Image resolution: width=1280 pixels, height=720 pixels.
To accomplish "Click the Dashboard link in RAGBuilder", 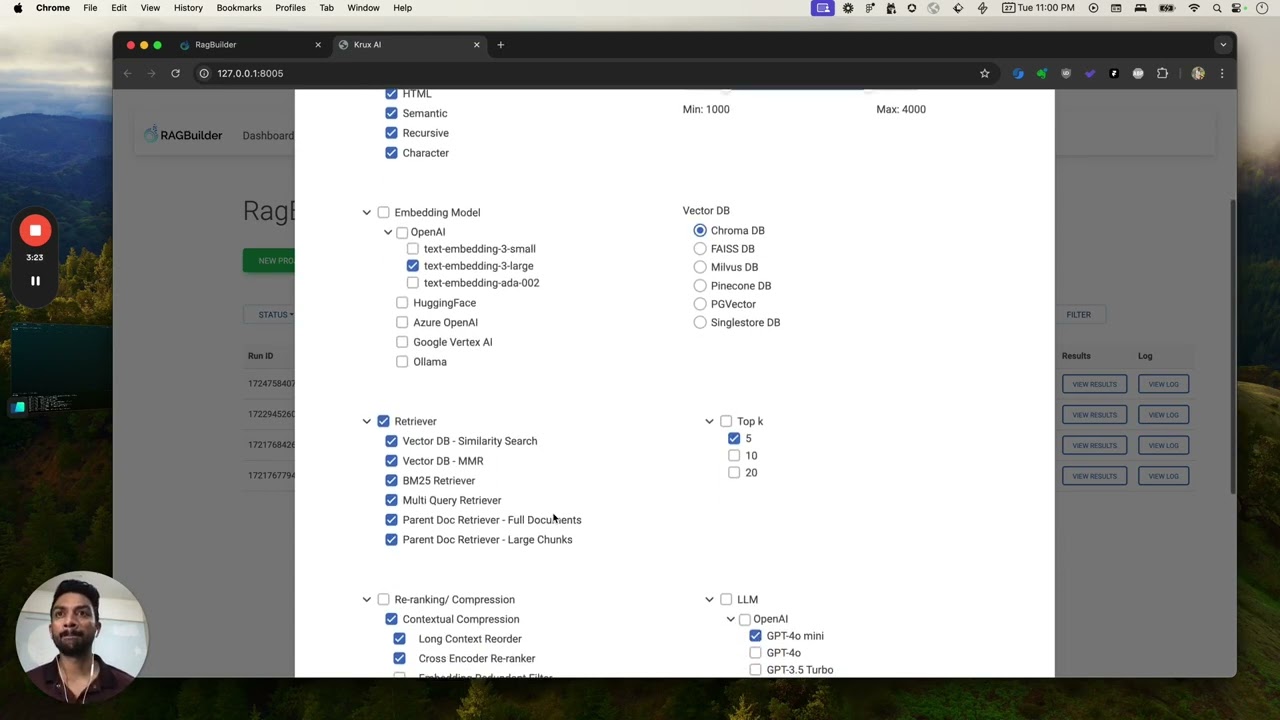I will tap(268, 136).
